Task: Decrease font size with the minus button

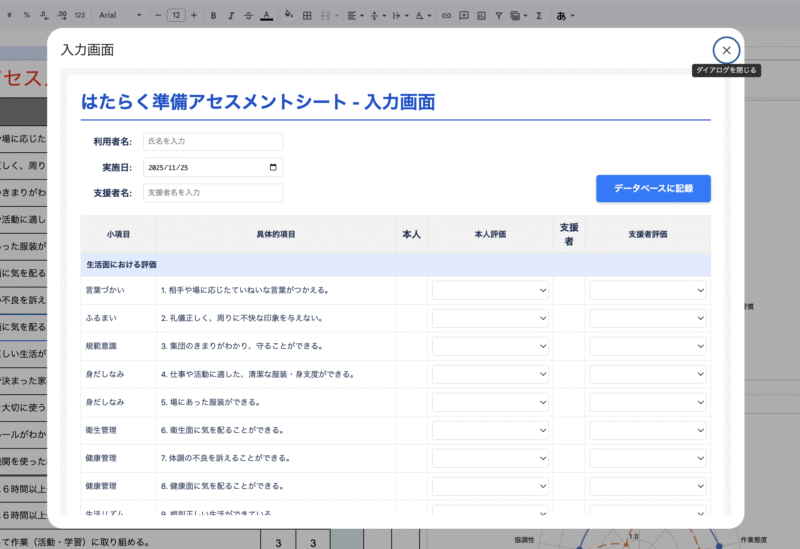Action: coord(158,16)
